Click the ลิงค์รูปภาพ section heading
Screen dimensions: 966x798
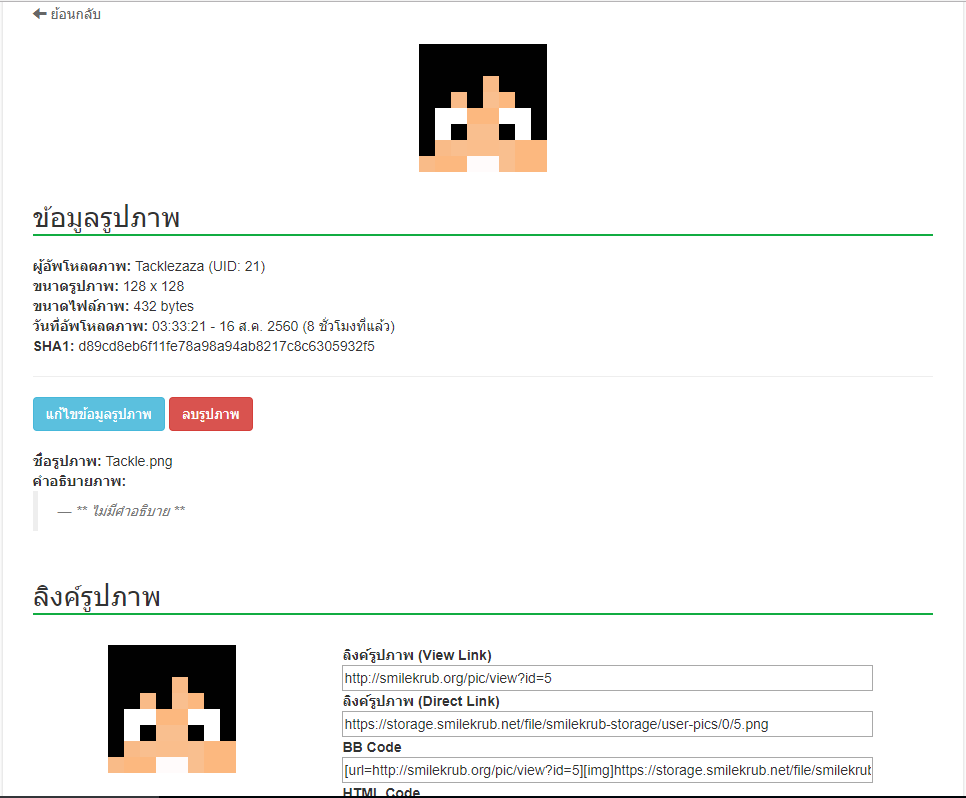tap(97, 597)
